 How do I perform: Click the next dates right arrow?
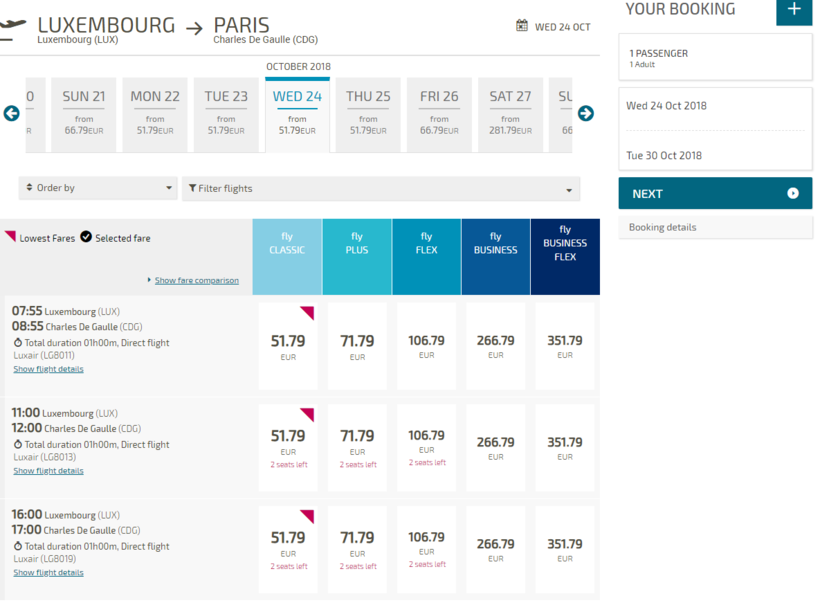click(586, 113)
